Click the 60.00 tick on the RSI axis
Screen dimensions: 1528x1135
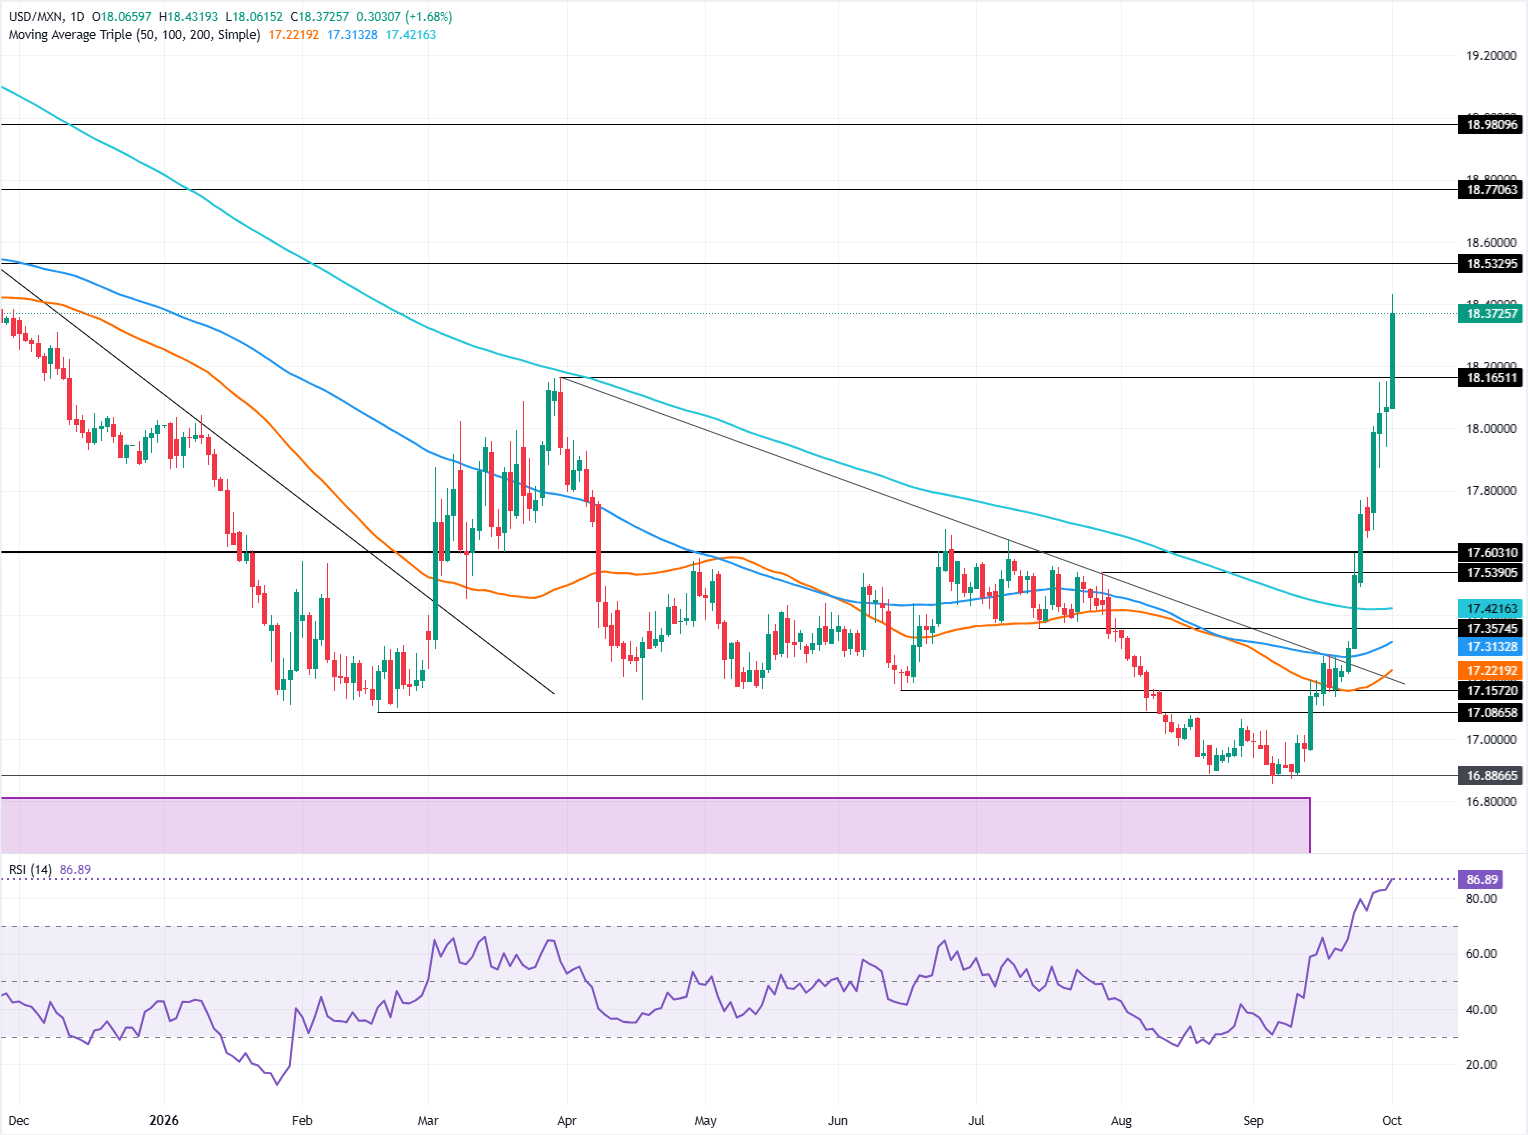(x=1481, y=954)
